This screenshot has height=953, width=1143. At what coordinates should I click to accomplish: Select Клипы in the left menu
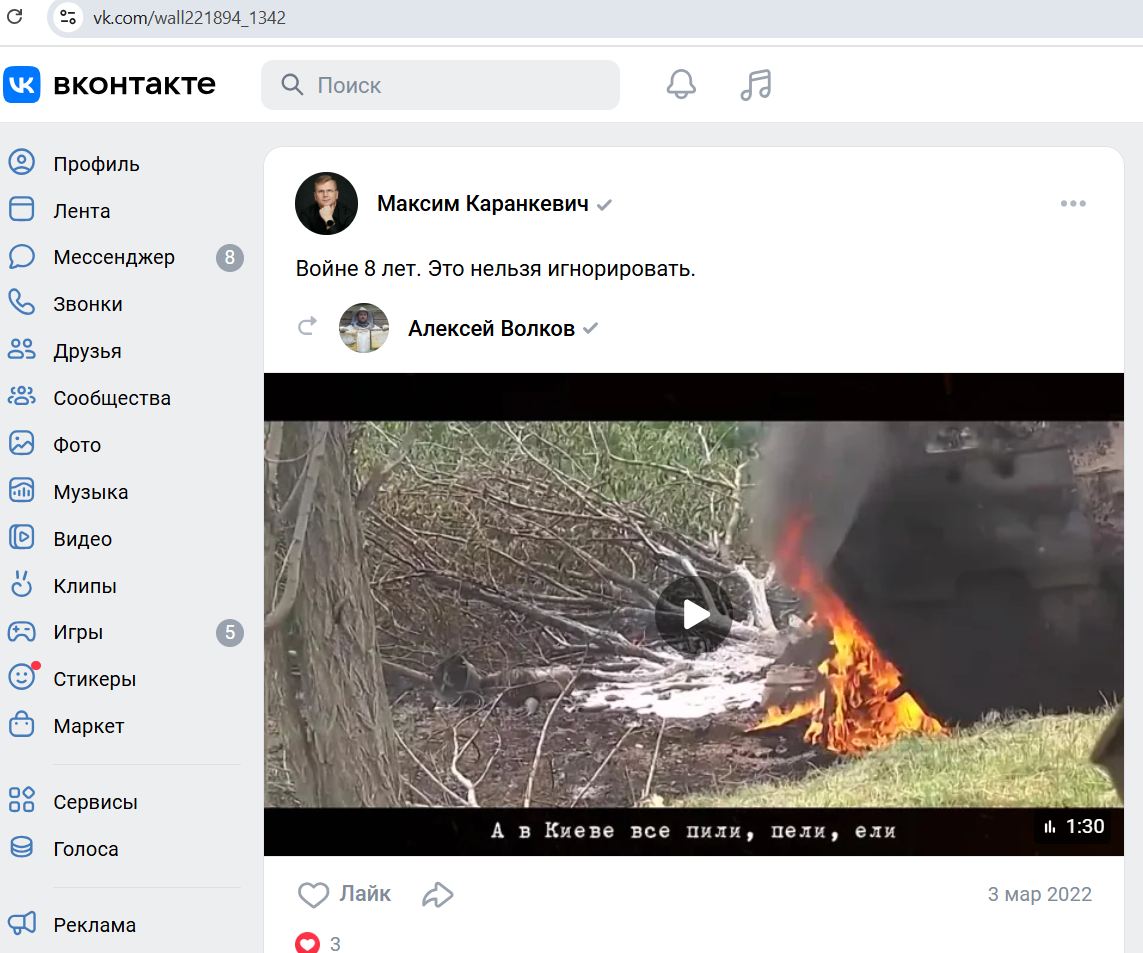[84, 586]
